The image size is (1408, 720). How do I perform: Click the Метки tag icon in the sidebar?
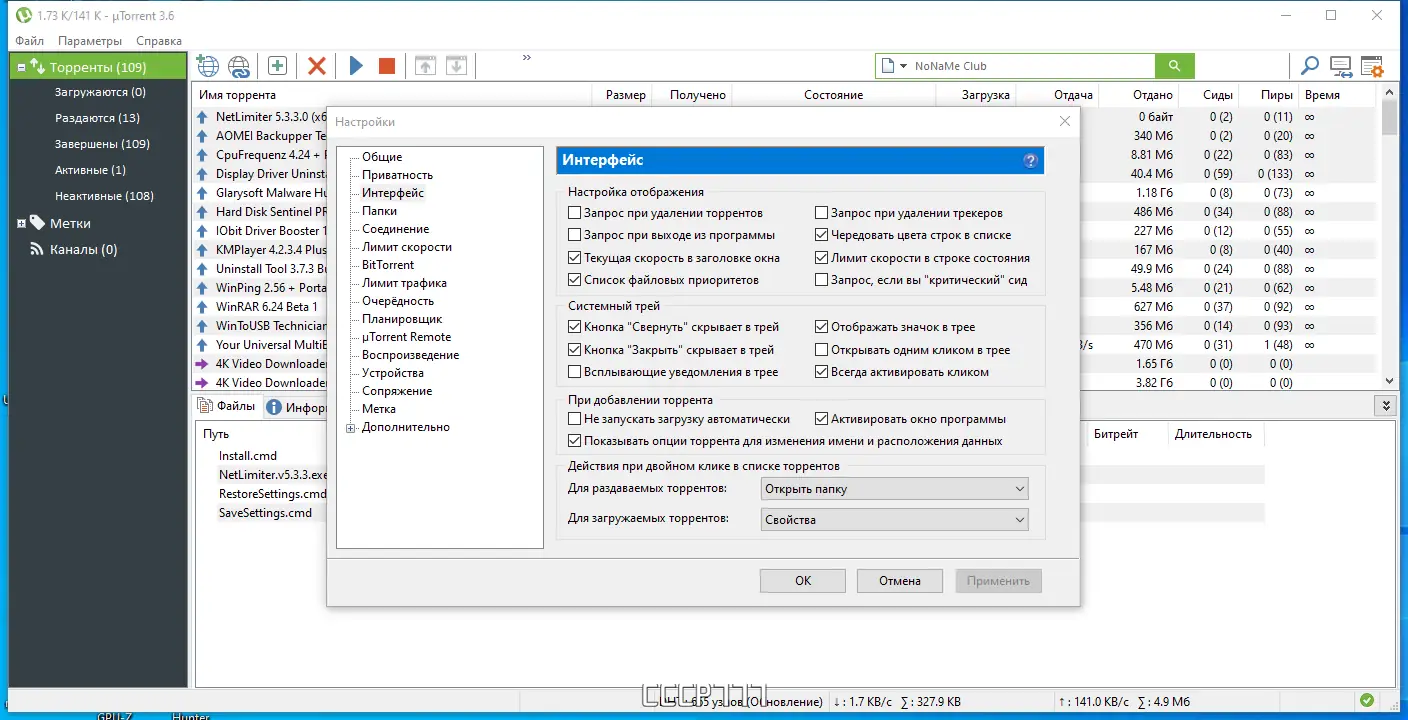pyautogui.click(x=37, y=223)
